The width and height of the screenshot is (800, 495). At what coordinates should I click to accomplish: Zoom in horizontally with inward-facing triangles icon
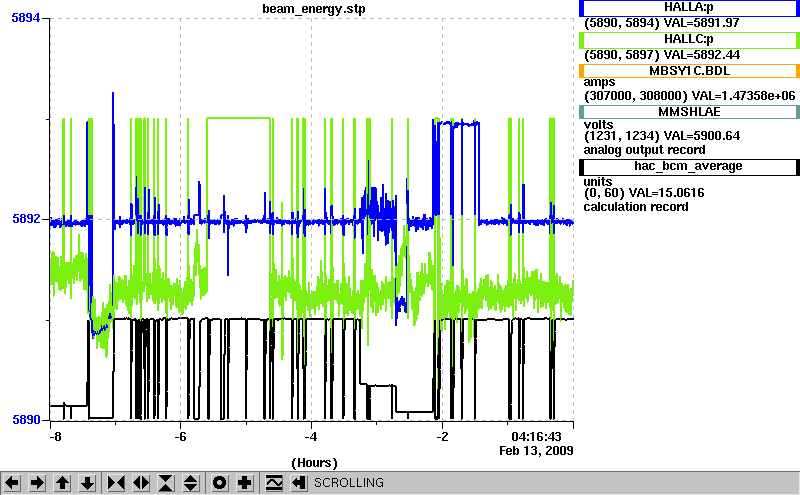click(116, 482)
